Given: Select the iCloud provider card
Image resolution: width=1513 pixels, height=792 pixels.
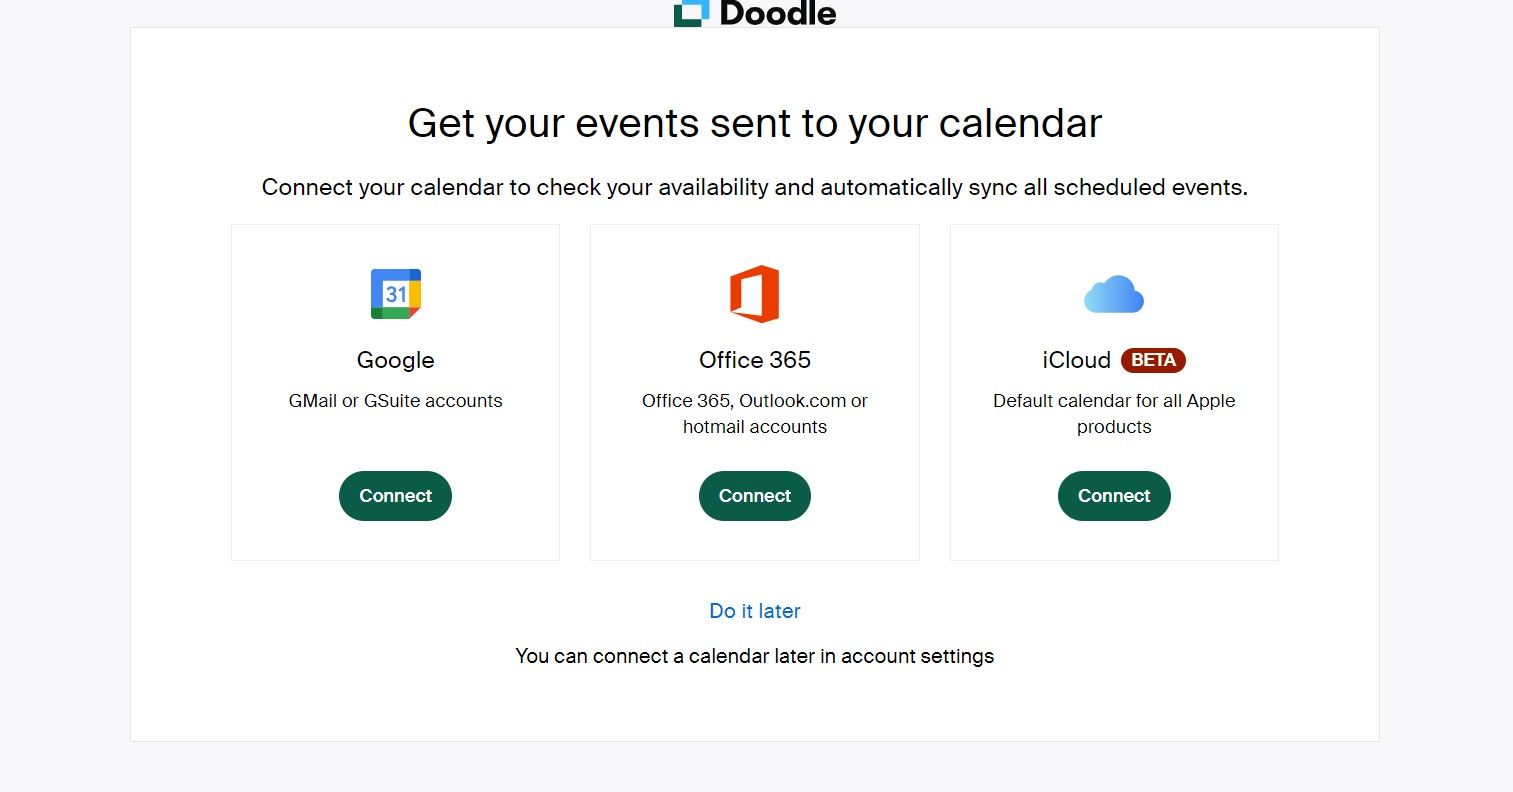Looking at the screenshot, I should (x=1114, y=392).
